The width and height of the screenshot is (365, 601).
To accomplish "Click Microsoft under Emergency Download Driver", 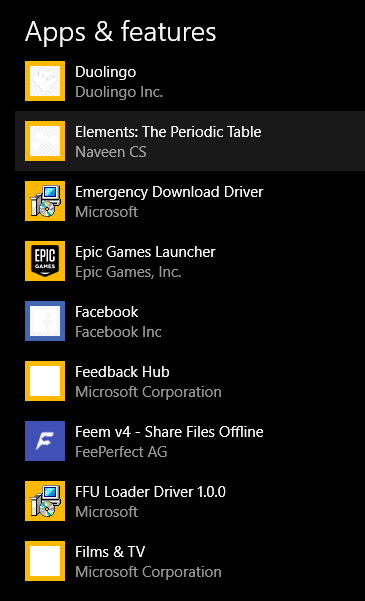I will click(107, 212).
